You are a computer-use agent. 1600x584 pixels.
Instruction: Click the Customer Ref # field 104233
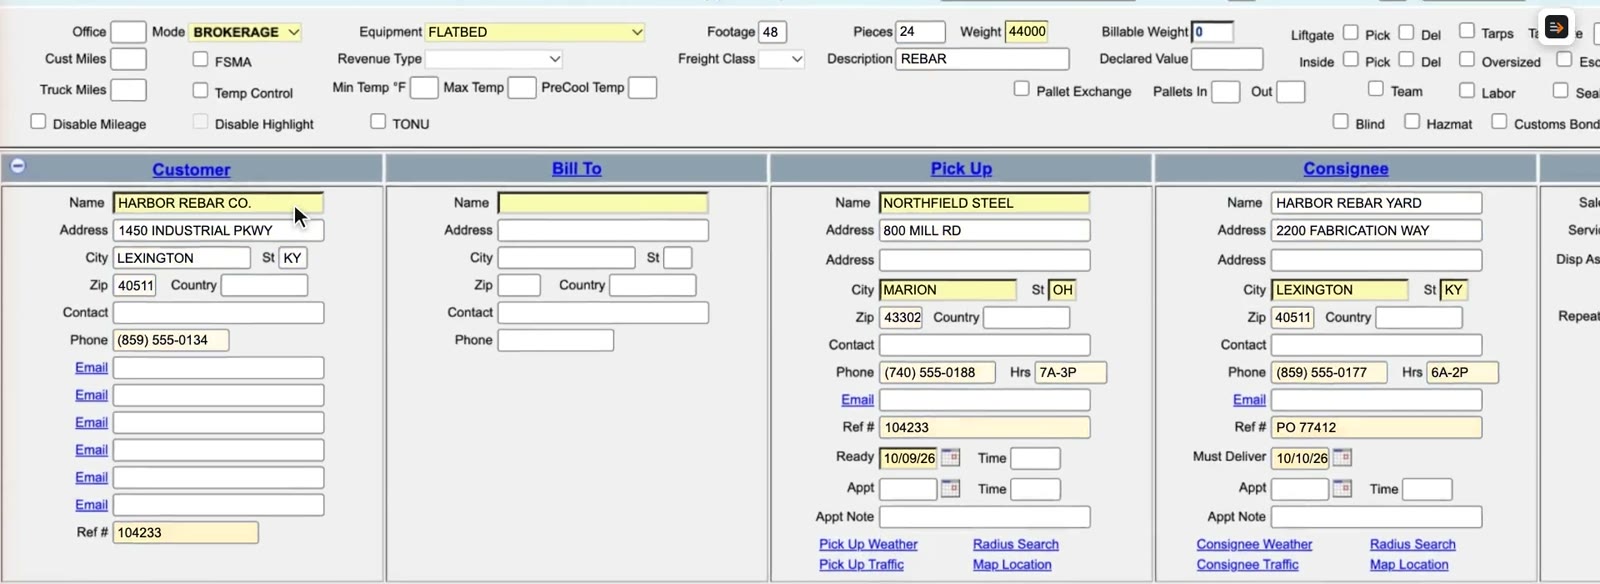click(185, 533)
